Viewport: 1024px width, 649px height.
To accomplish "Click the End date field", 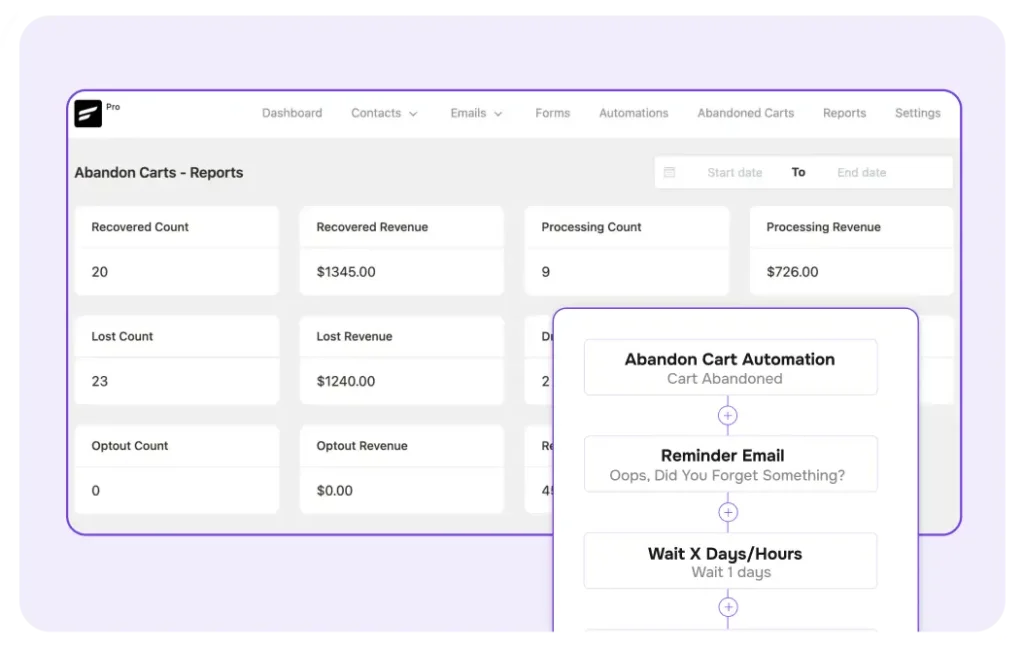I will click(861, 173).
